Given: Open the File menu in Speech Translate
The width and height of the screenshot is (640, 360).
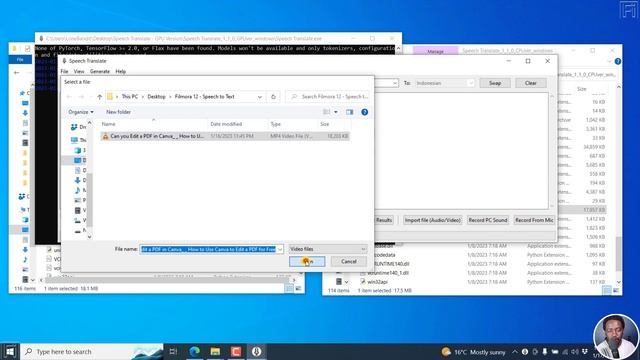Looking at the screenshot, I should (x=64, y=71).
